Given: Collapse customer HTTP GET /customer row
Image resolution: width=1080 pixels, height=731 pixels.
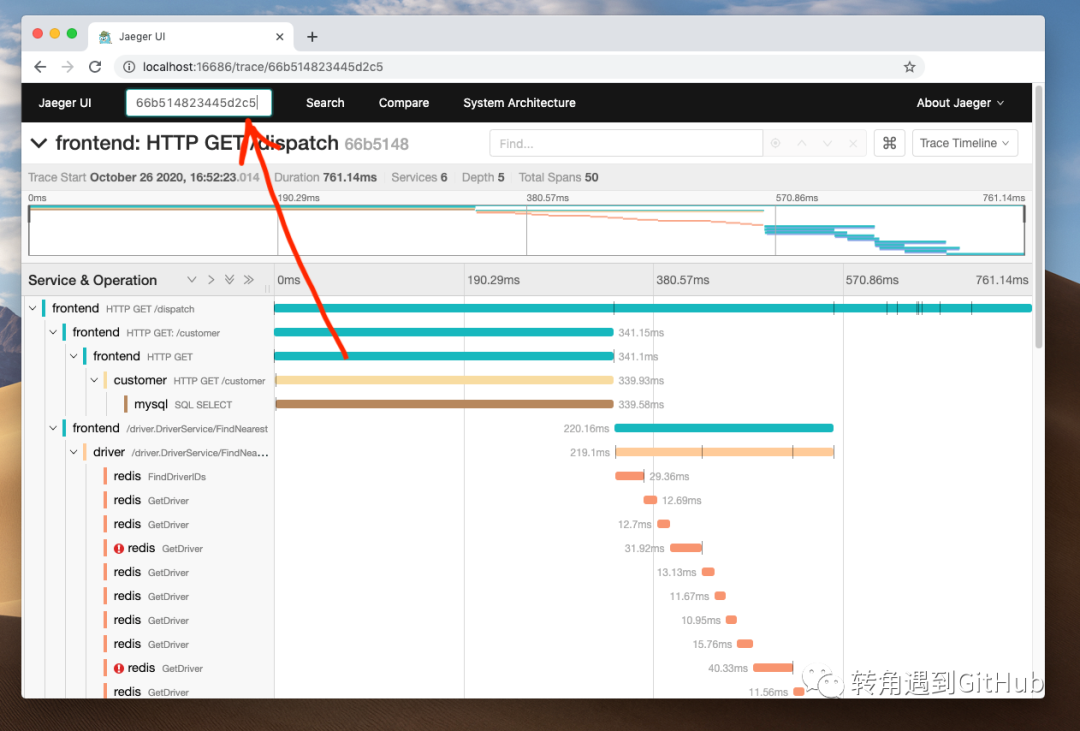Looking at the screenshot, I should pos(94,380).
